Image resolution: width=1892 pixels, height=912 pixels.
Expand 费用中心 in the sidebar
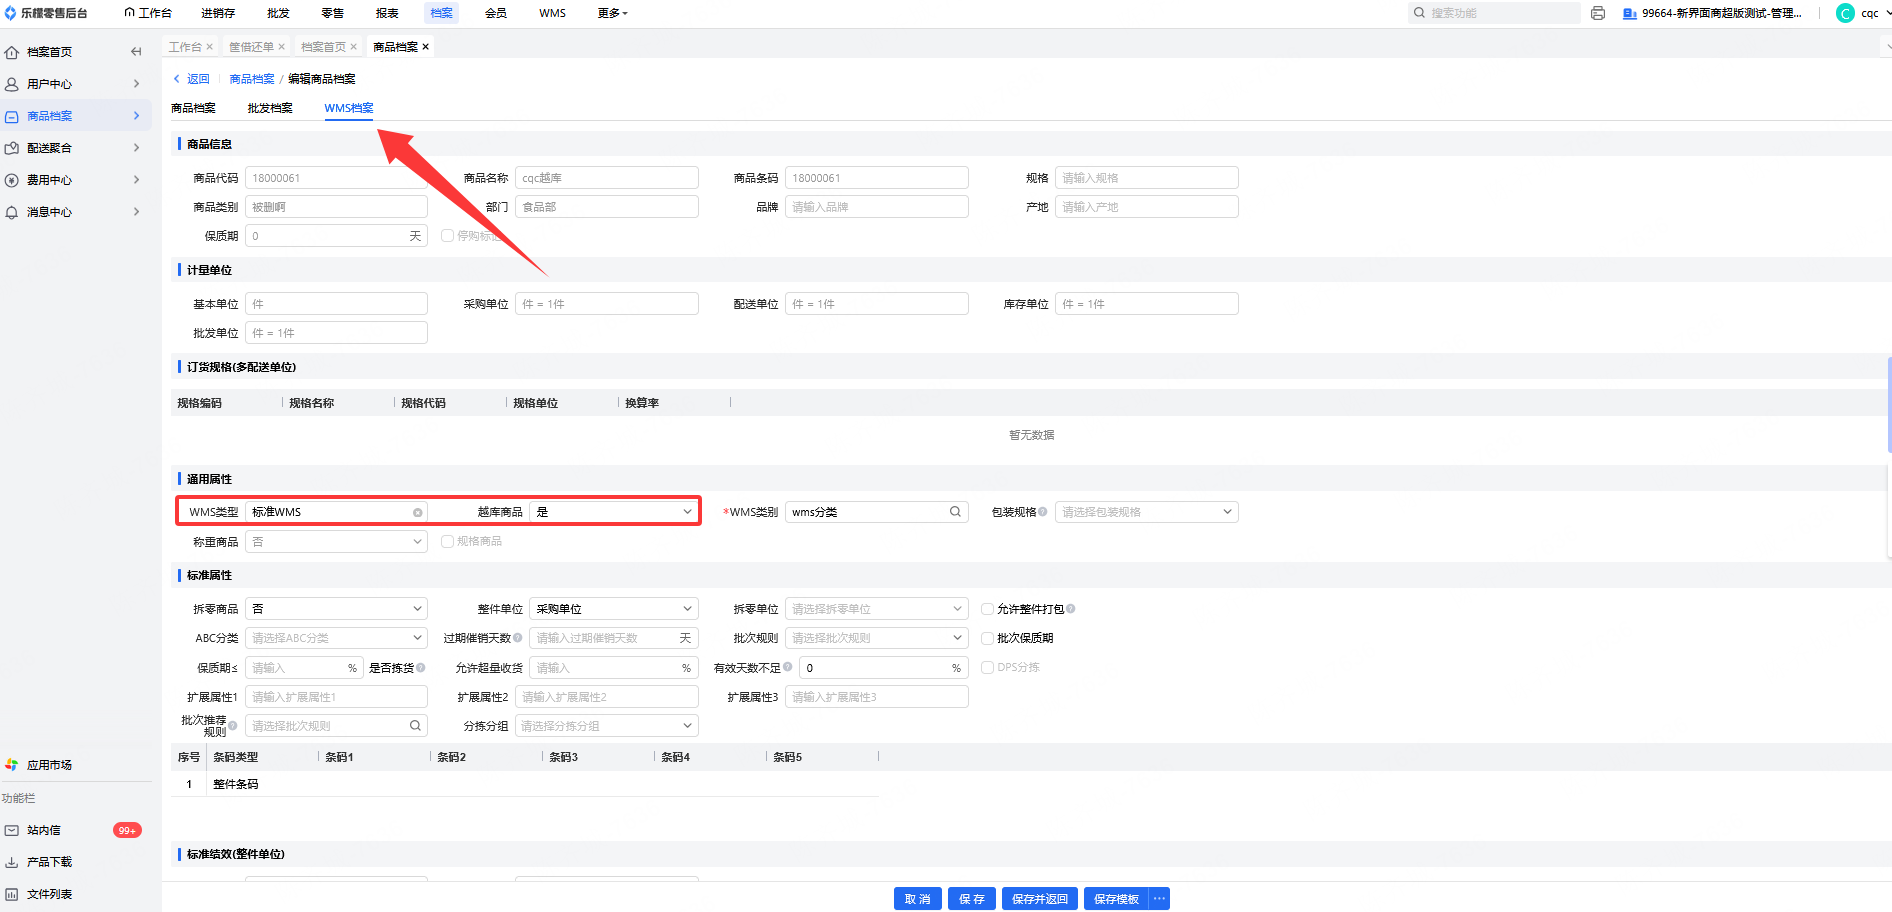[137, 180]
